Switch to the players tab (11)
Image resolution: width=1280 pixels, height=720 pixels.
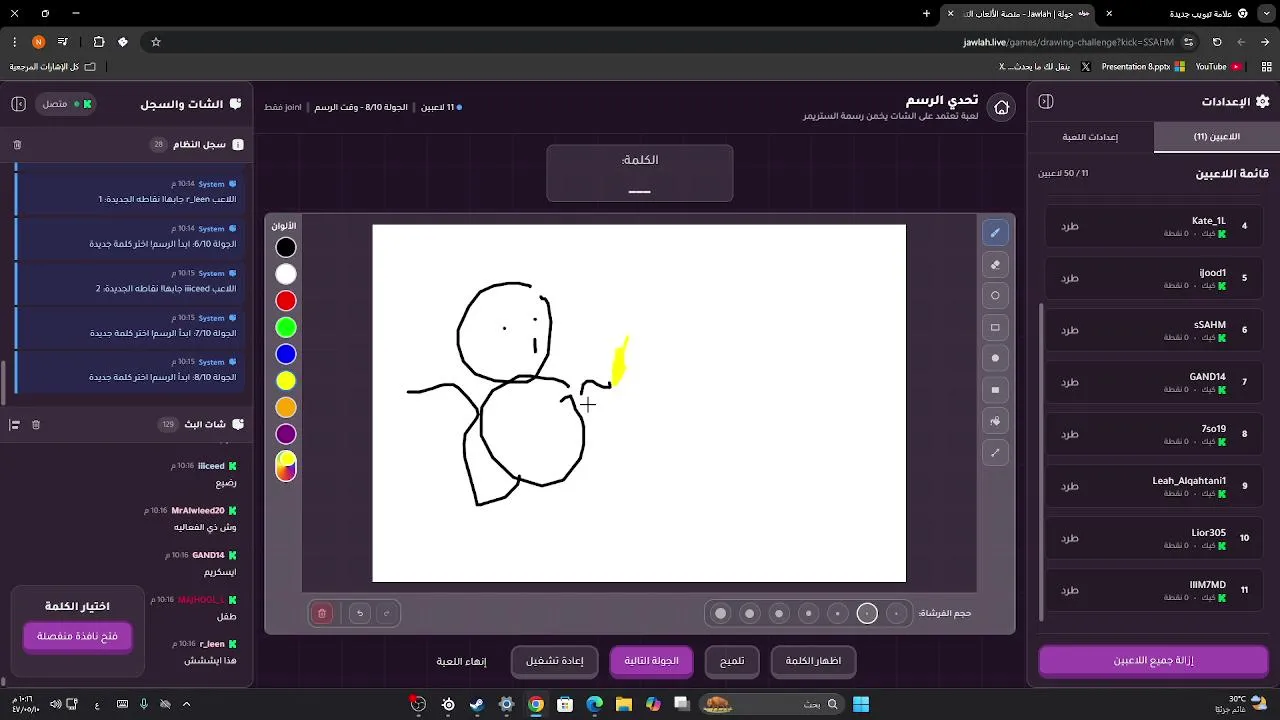point(1216,137)
